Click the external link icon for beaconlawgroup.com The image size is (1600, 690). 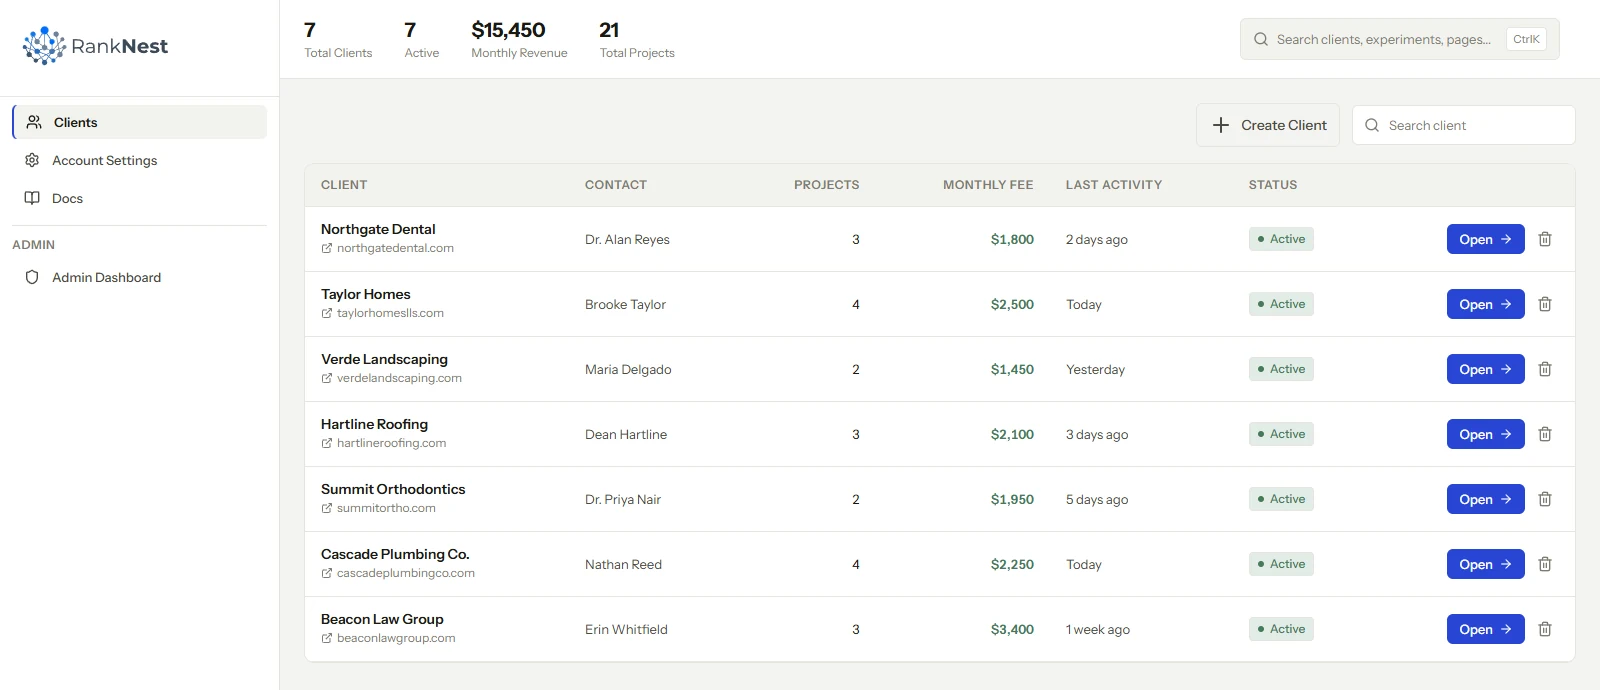point(327,638)
